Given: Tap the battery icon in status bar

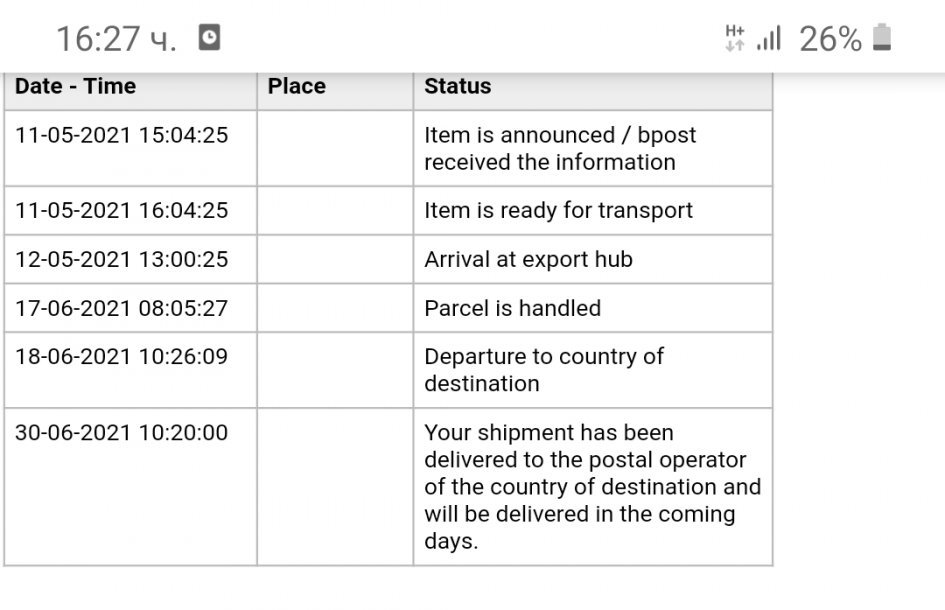Looking at the screenshot, I should pyautogui.click(x=881, y=38).
